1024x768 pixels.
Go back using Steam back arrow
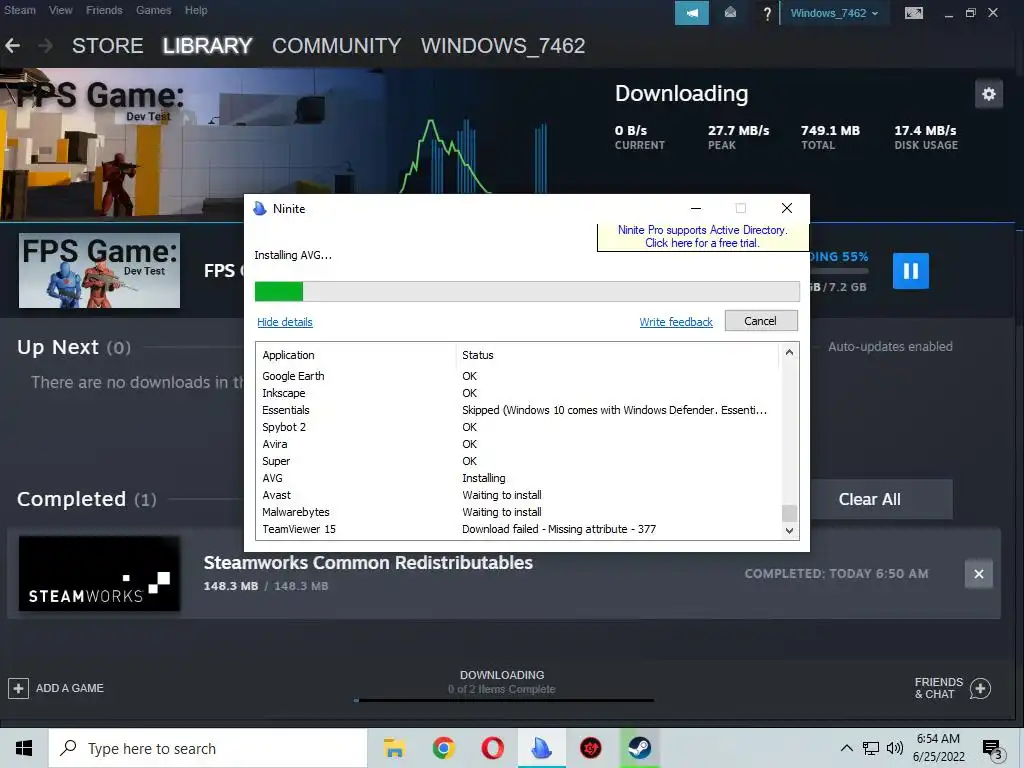(12, 46)
